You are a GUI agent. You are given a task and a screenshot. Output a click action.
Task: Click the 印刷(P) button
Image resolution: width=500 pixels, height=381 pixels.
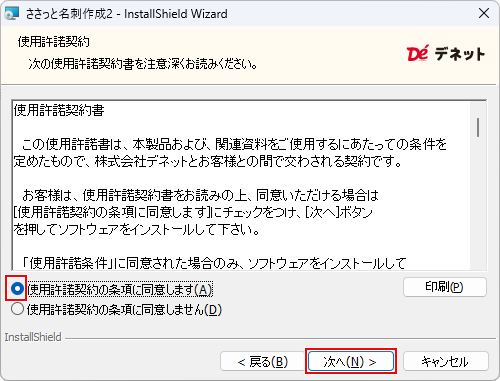pos(445,287)
